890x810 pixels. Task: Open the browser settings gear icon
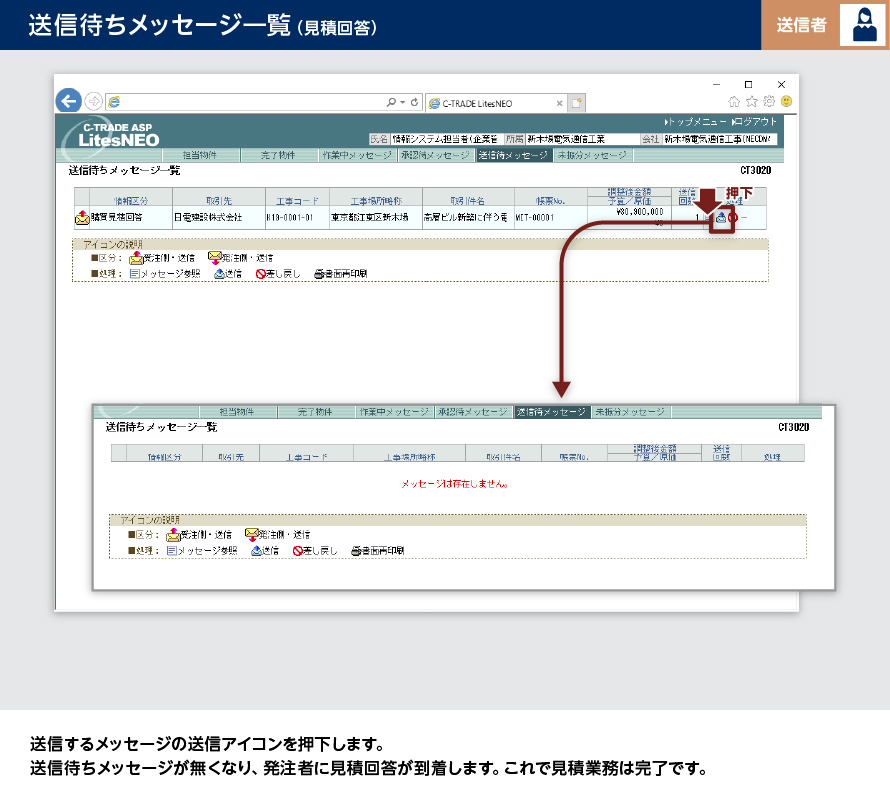[768, 101]
